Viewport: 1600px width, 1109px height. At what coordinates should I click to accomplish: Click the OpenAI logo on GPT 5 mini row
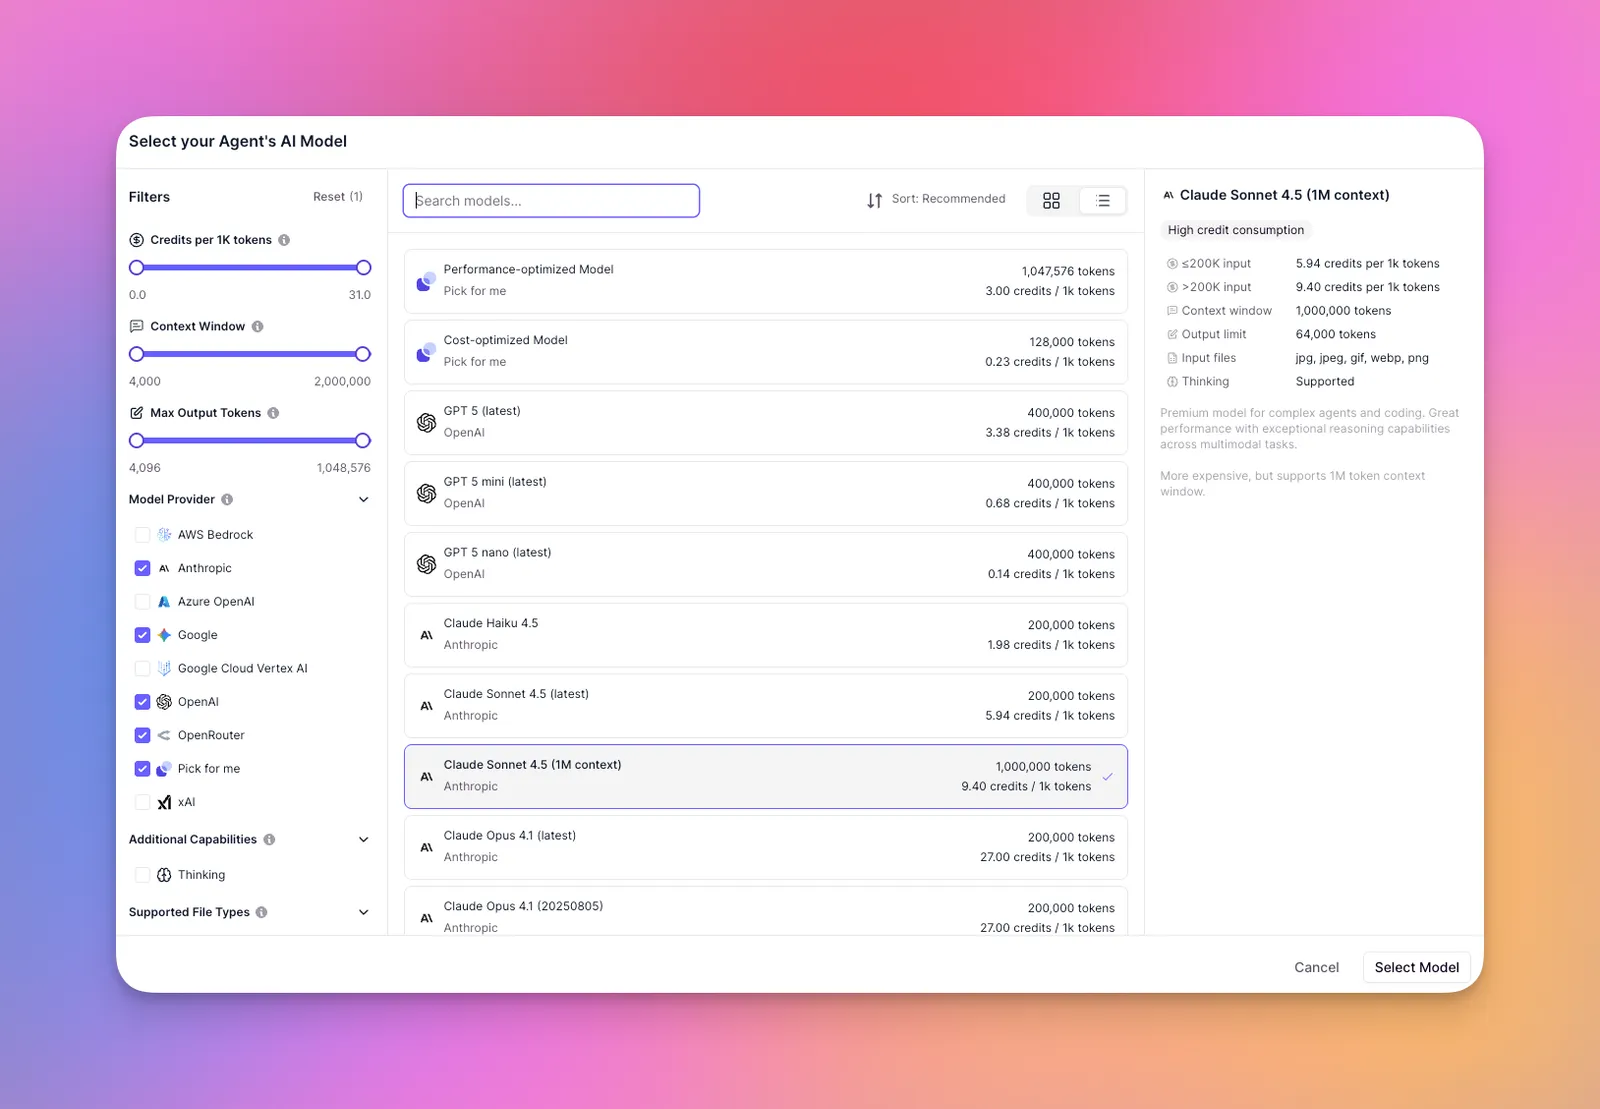point(426,493)
